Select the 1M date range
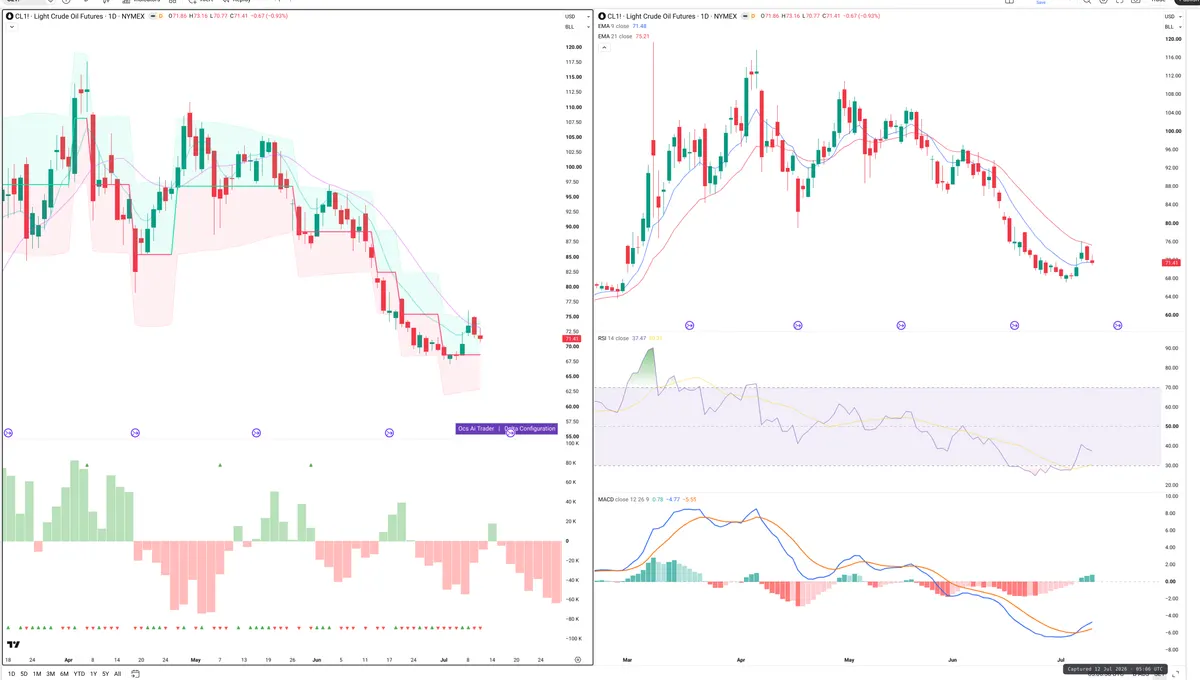The width and height of the screenshot is (1200, 680). (37, 674)
